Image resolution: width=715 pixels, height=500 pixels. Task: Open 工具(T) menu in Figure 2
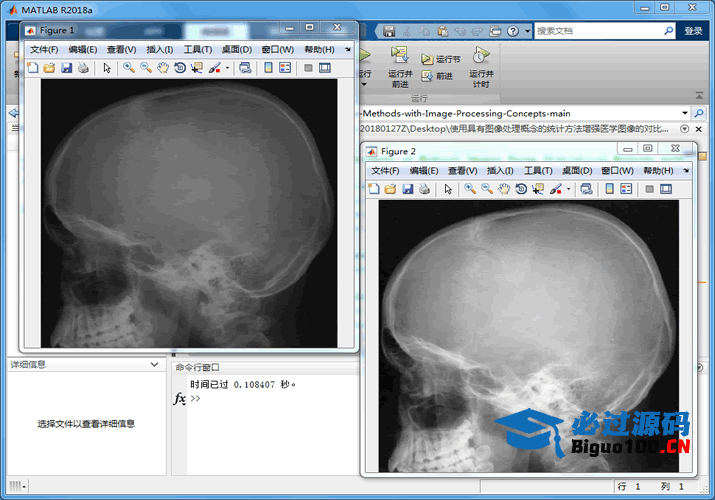point(539,171)
